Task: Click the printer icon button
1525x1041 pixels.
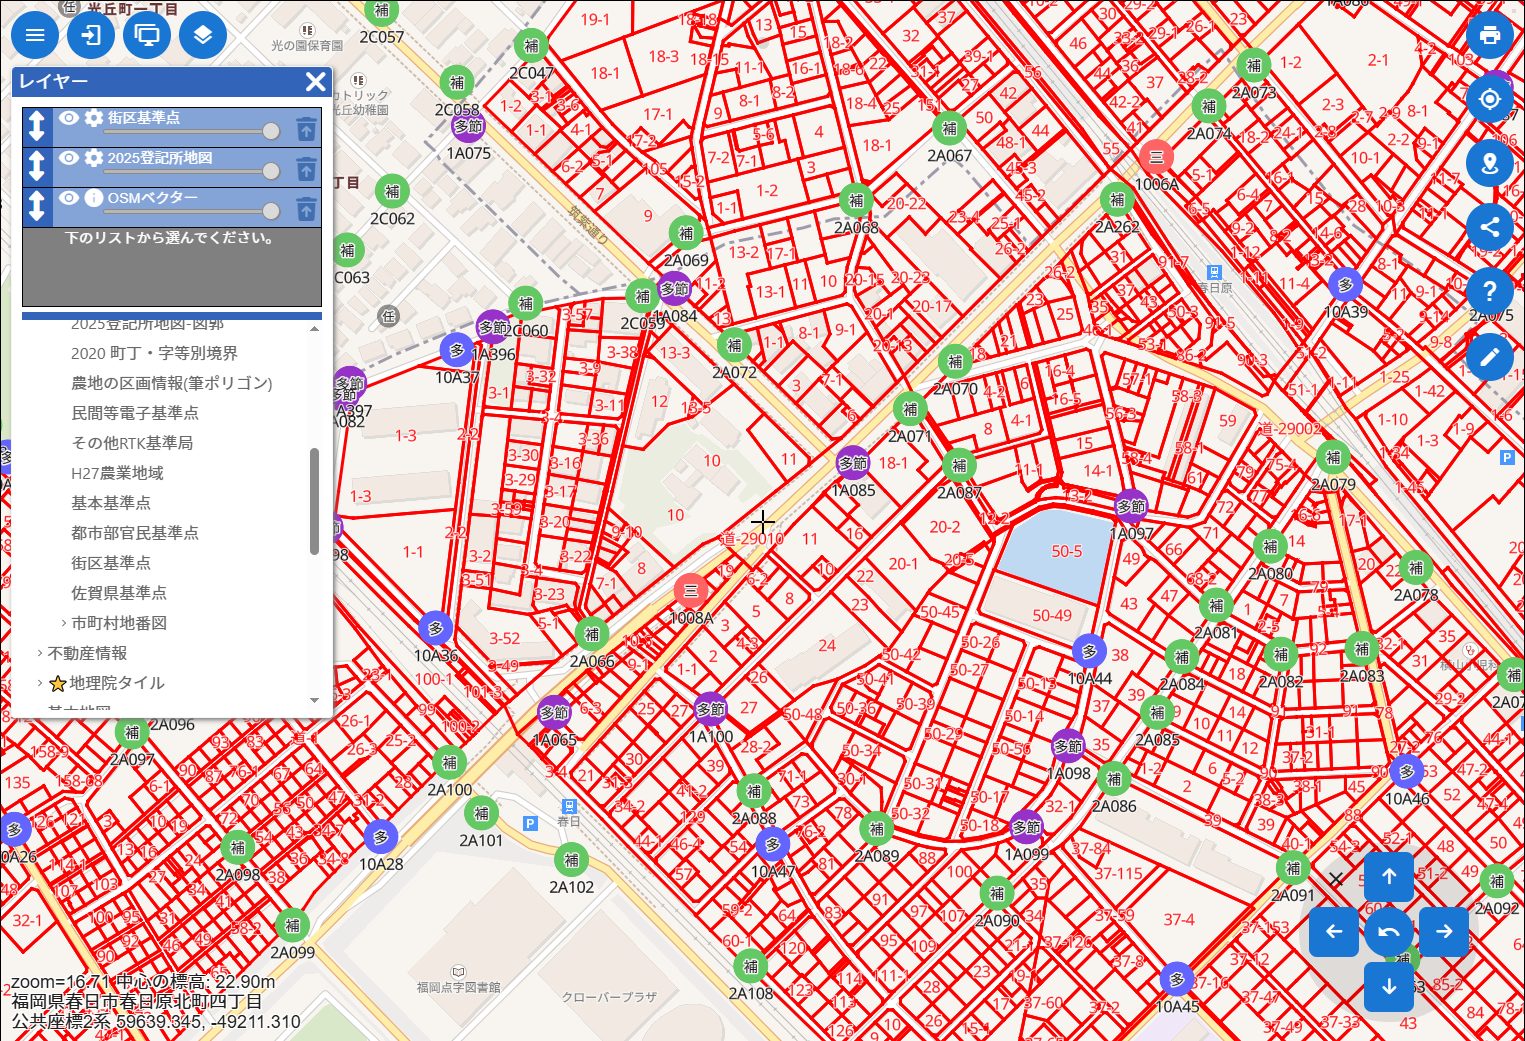Action: [x=1489, y=36]
